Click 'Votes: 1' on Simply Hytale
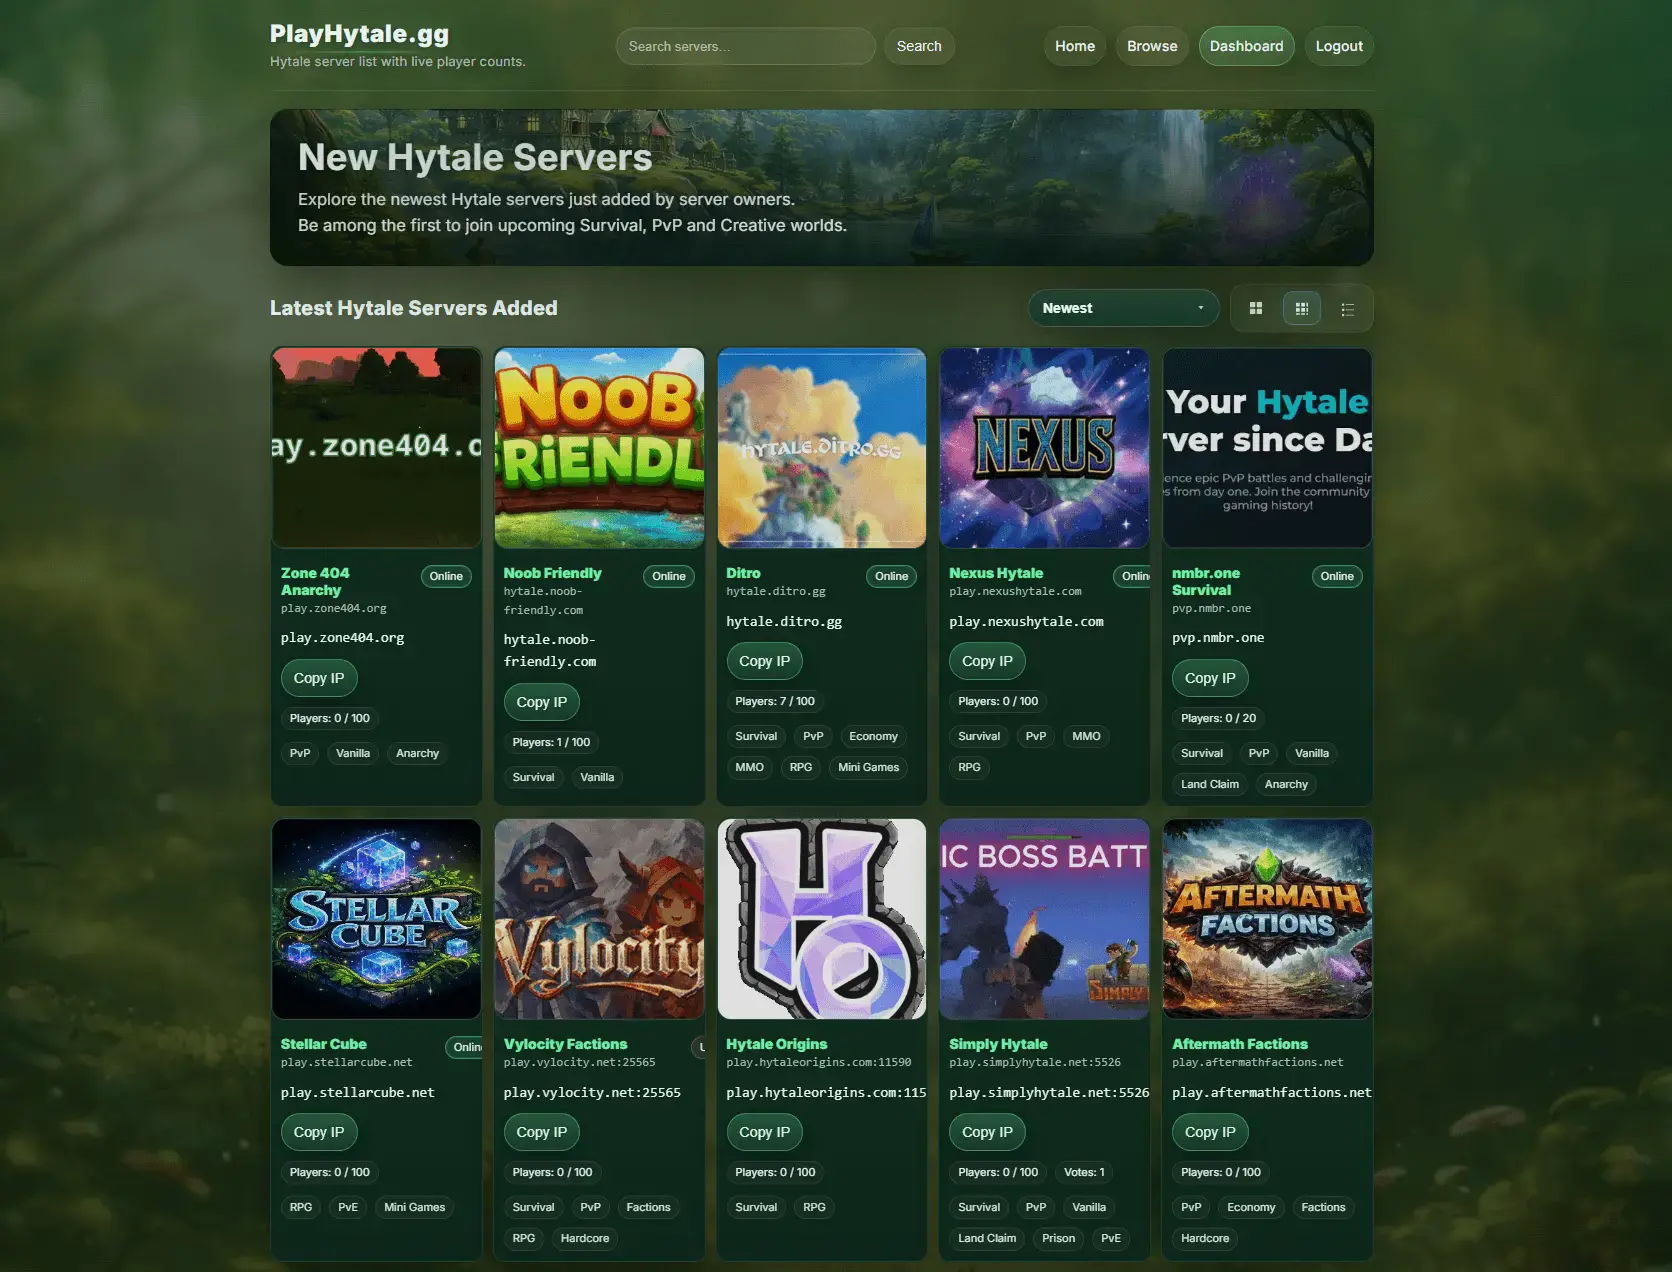Image resolution: width=1672 pixels, height=1272 pixels. [1084, 1172]
